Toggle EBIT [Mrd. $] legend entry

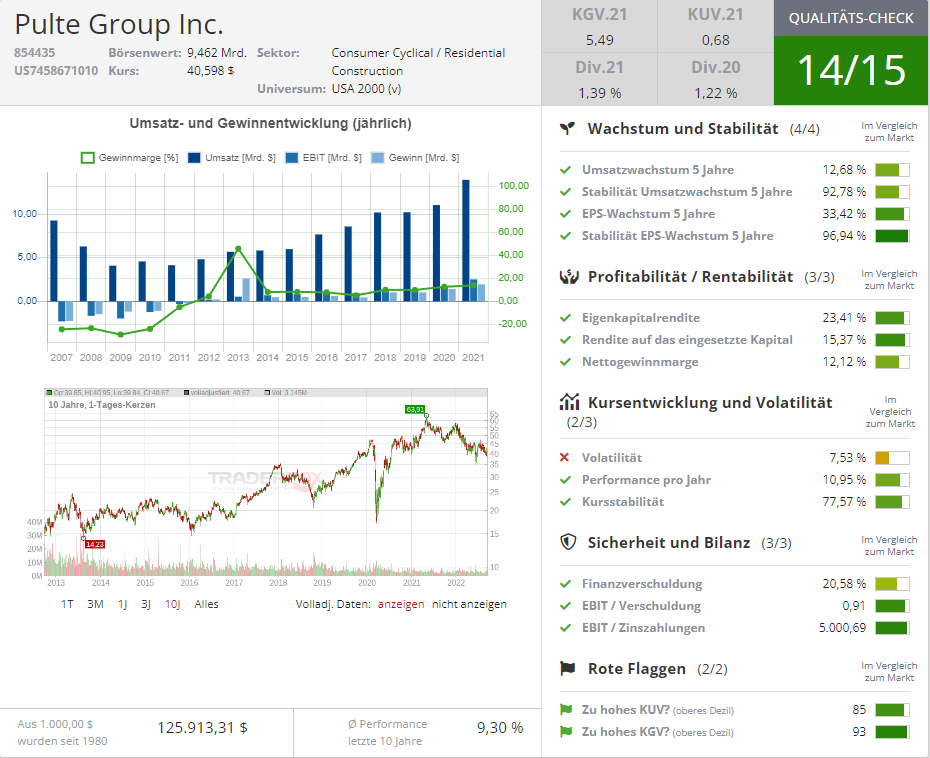pos(322,158)
